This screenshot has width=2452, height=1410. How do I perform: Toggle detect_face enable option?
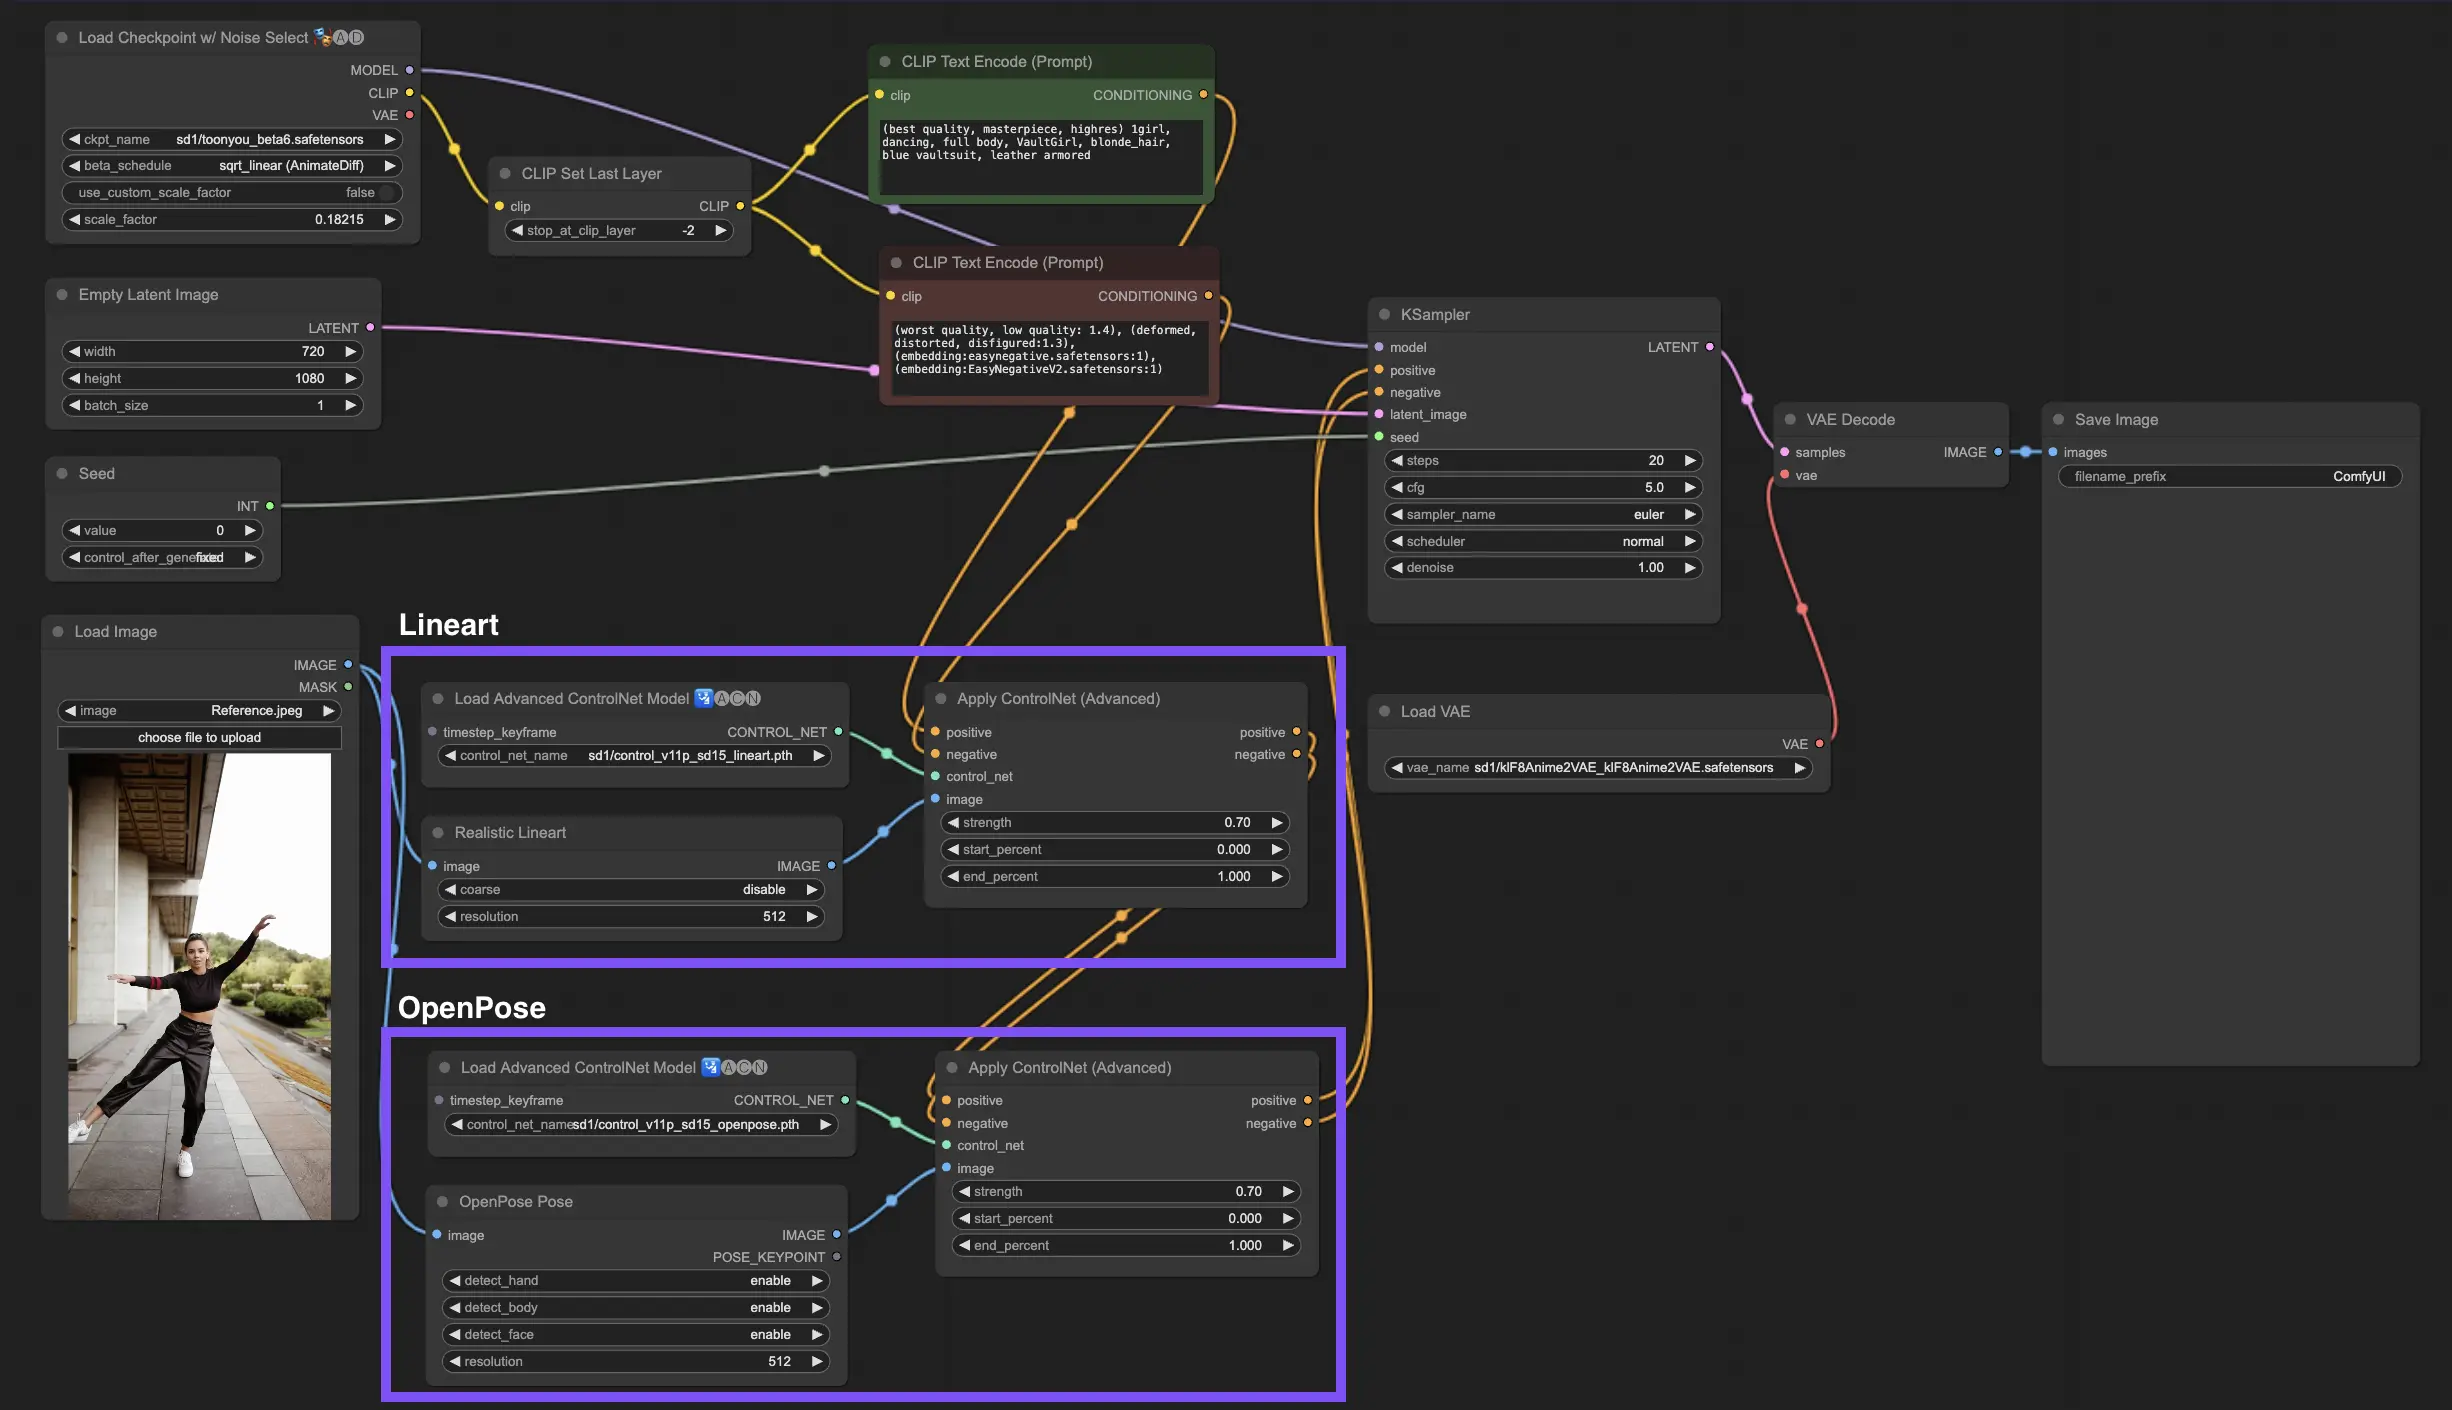[x=635, y=1334]
